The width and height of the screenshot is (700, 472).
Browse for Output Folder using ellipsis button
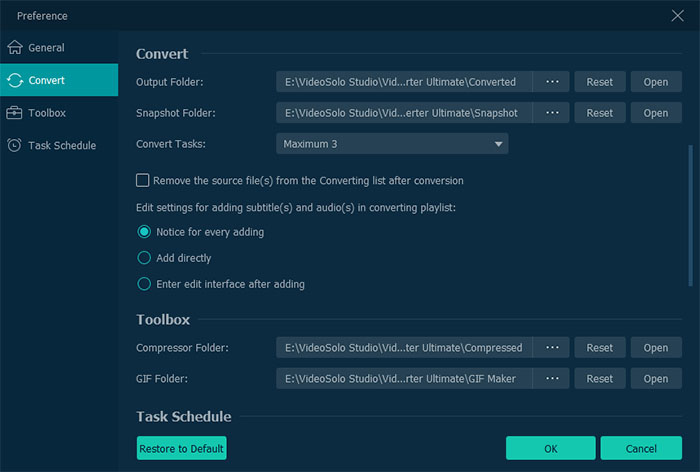[x=552, y=82]
